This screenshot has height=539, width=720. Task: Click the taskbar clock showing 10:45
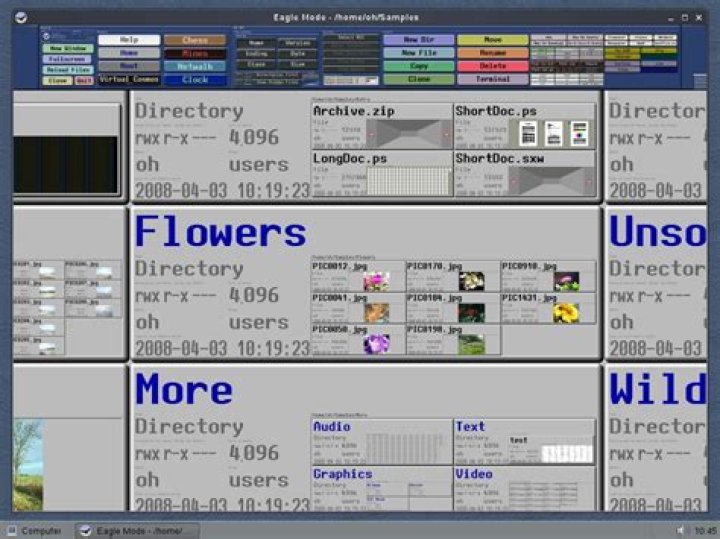point(705,531)
